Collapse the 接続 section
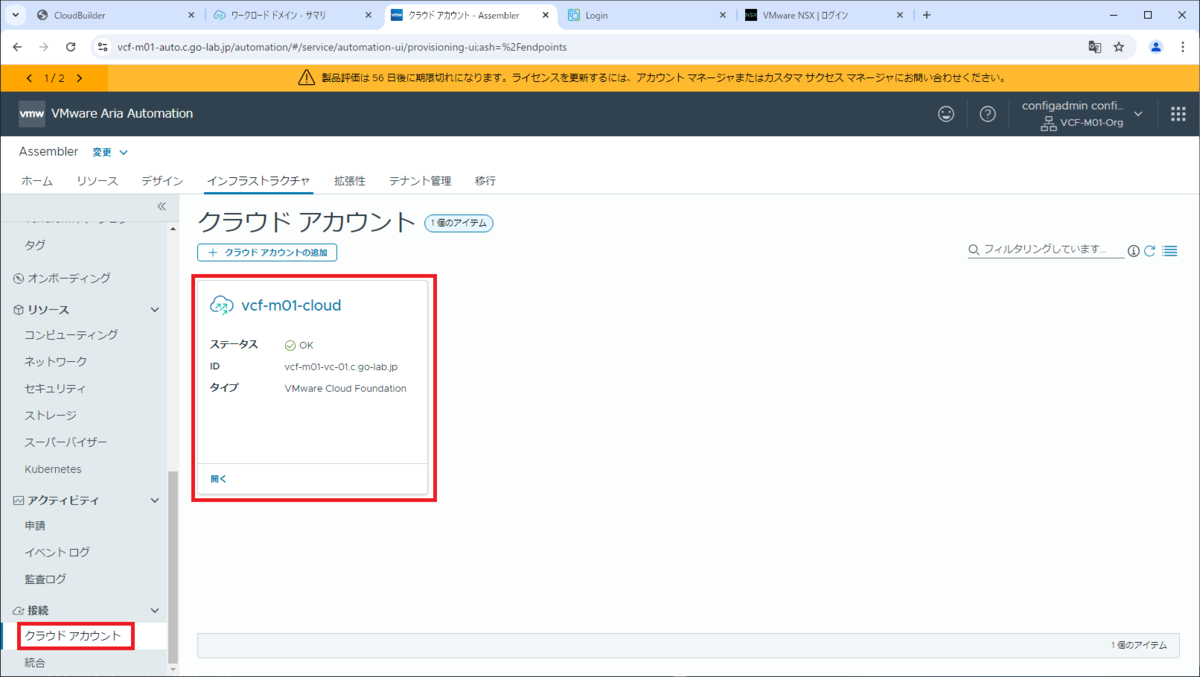Screen dimensions: 1200x677 point(154,610)
